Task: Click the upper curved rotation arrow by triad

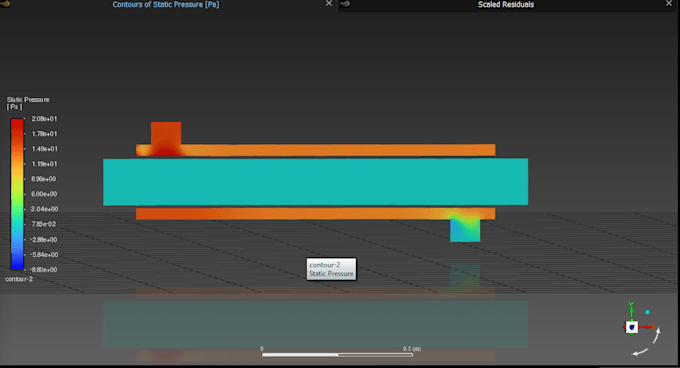Action: pyautogui.click(x=657, y=335)
